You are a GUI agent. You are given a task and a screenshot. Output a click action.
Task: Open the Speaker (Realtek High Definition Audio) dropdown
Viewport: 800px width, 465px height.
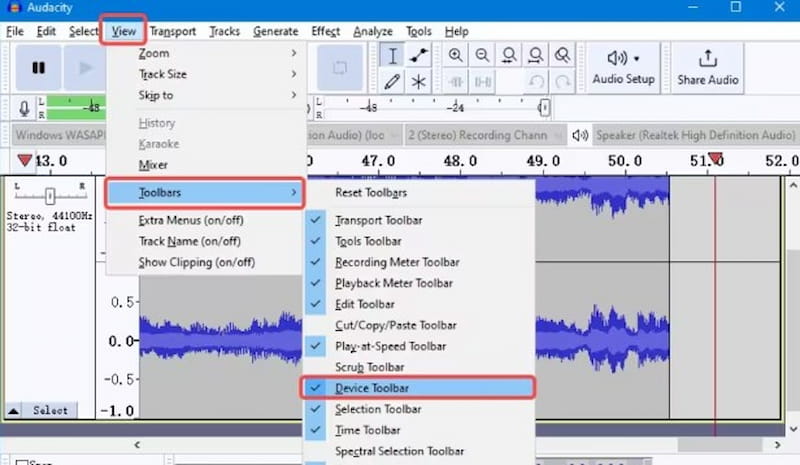pyautogui.click(x=696, y=135)
